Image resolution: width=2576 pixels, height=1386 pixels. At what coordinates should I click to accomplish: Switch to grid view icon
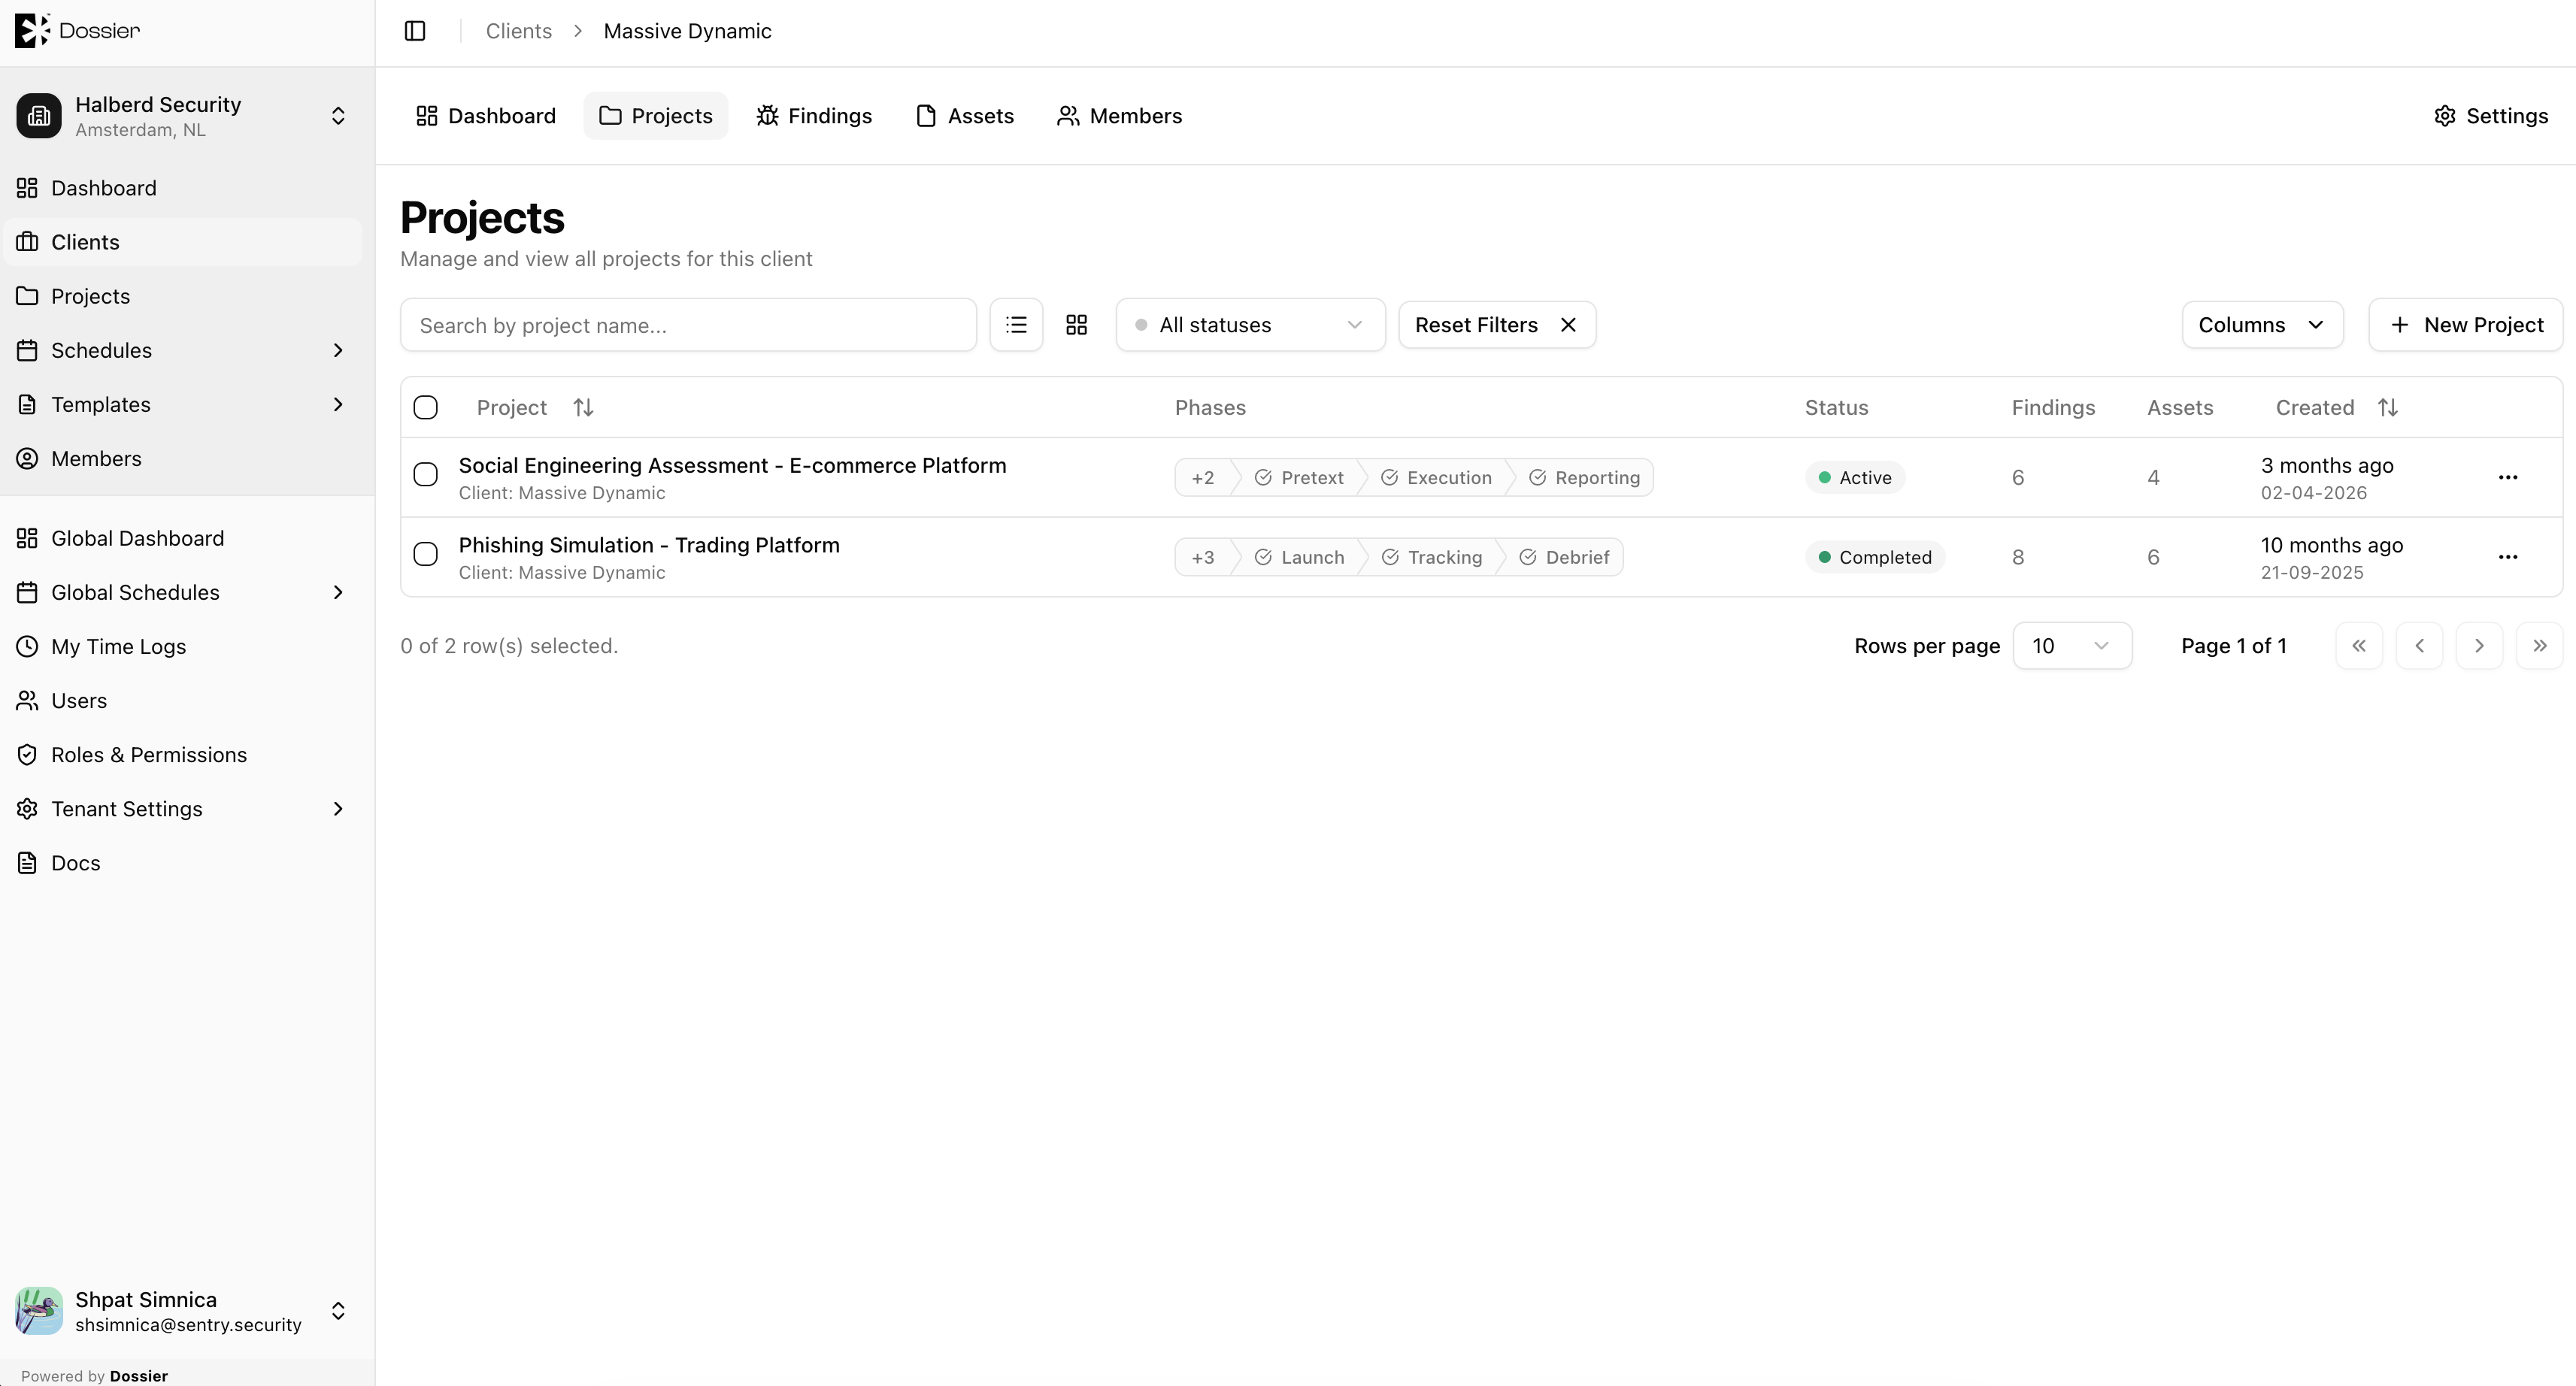1076,325
